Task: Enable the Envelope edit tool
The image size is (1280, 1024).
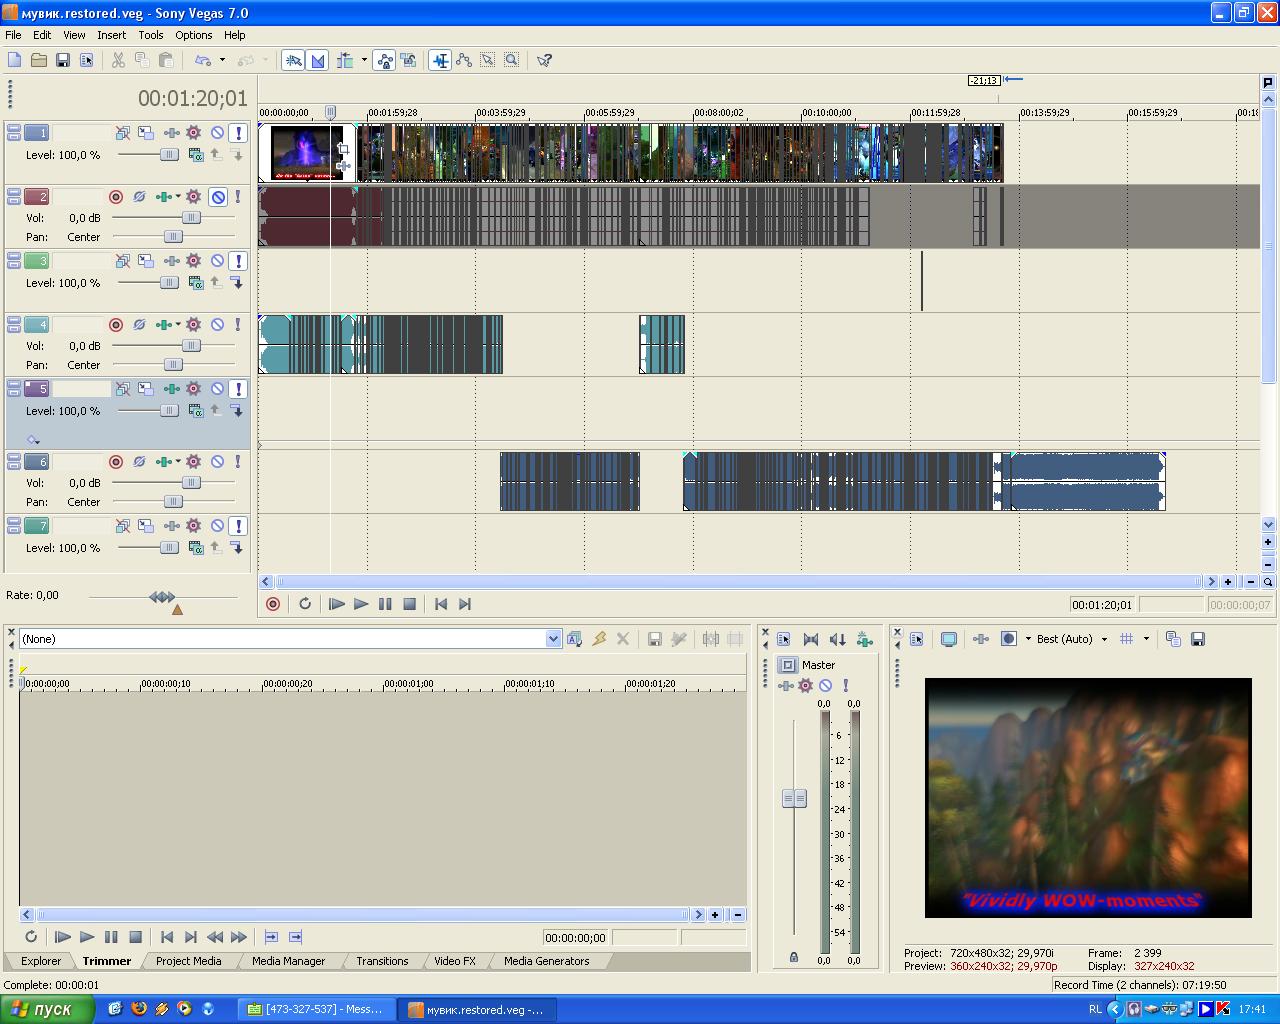Action: pyautogui.click(x=464, y=60)
